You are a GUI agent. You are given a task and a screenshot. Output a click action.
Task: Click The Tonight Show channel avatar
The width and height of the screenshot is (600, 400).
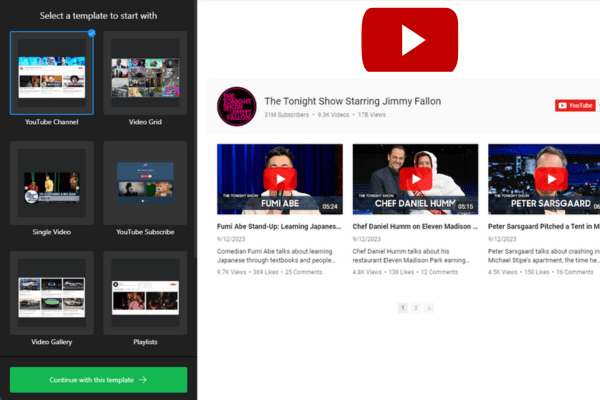(x=236, y=105)
